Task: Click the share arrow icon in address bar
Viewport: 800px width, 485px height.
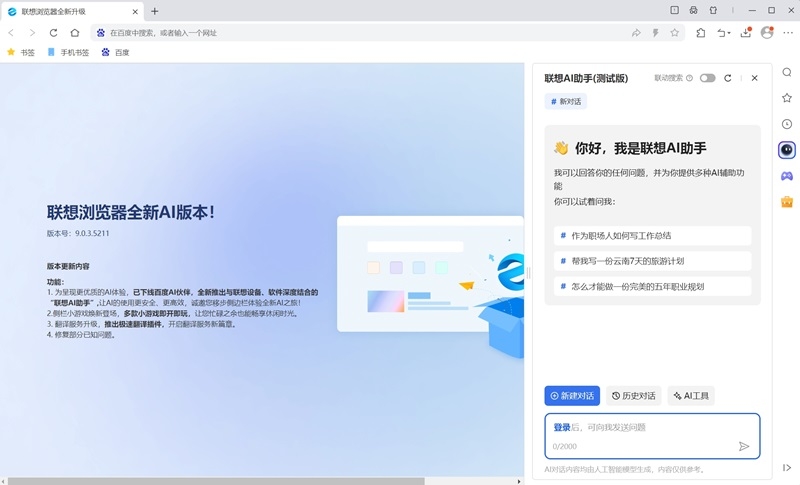Action: click(636, 33)
